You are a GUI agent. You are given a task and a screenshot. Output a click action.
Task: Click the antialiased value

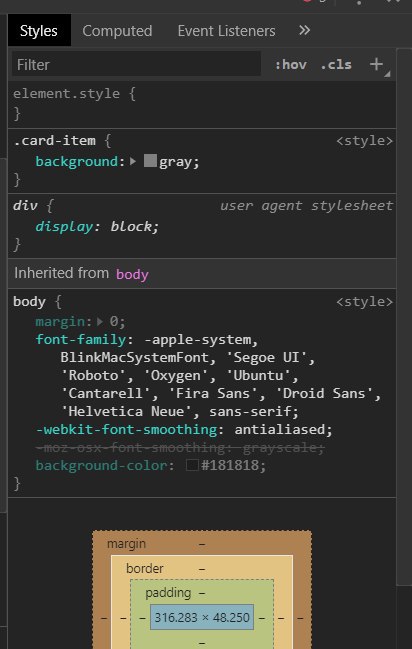click(279, 429)
